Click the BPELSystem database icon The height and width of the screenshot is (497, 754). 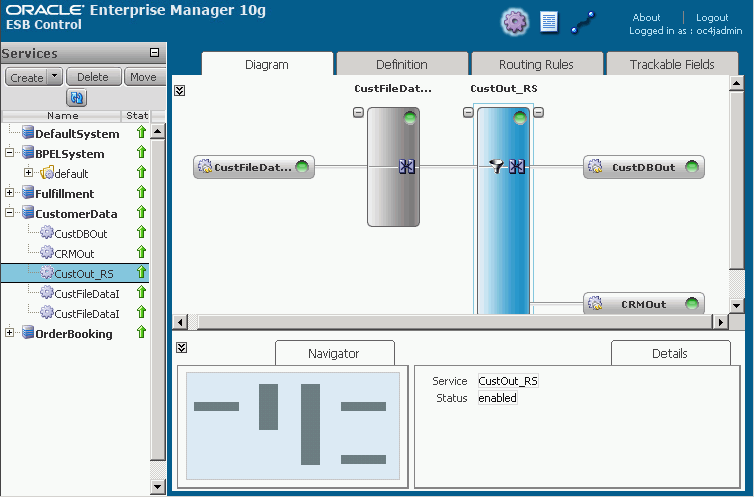tap(28, 152)
